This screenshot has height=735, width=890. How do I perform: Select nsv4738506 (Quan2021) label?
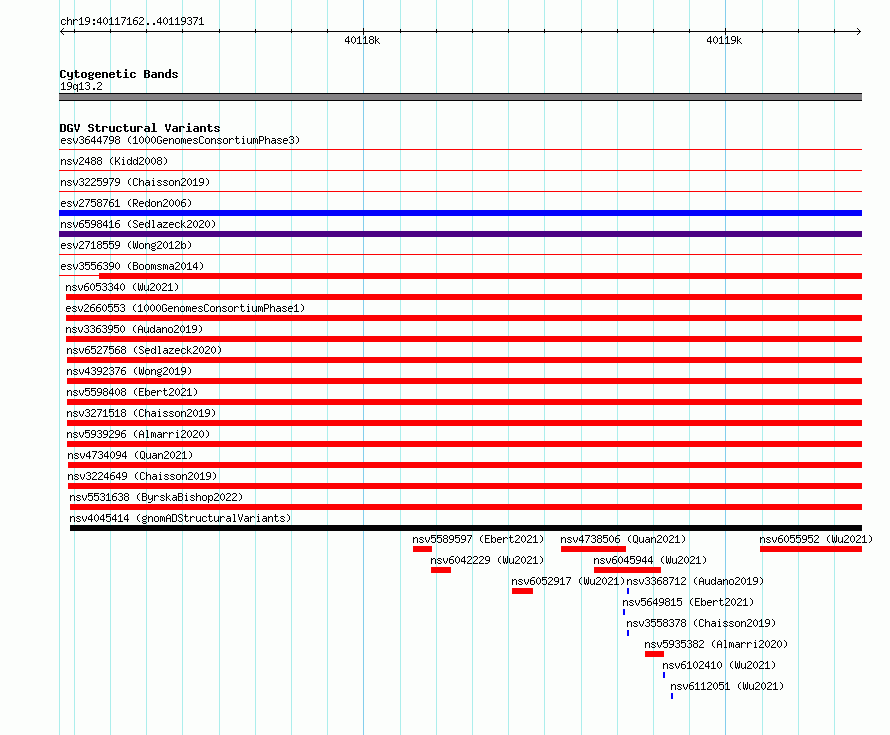(623, 539)
